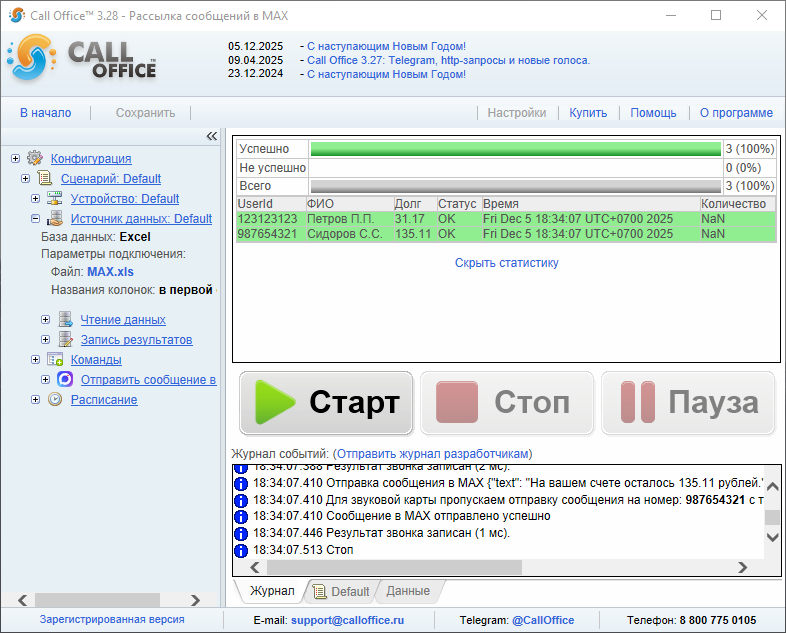Screen dimensions: 786x633
Task: Click the gear icon beside Конфигурация
Action: click(x=35, y=158)
